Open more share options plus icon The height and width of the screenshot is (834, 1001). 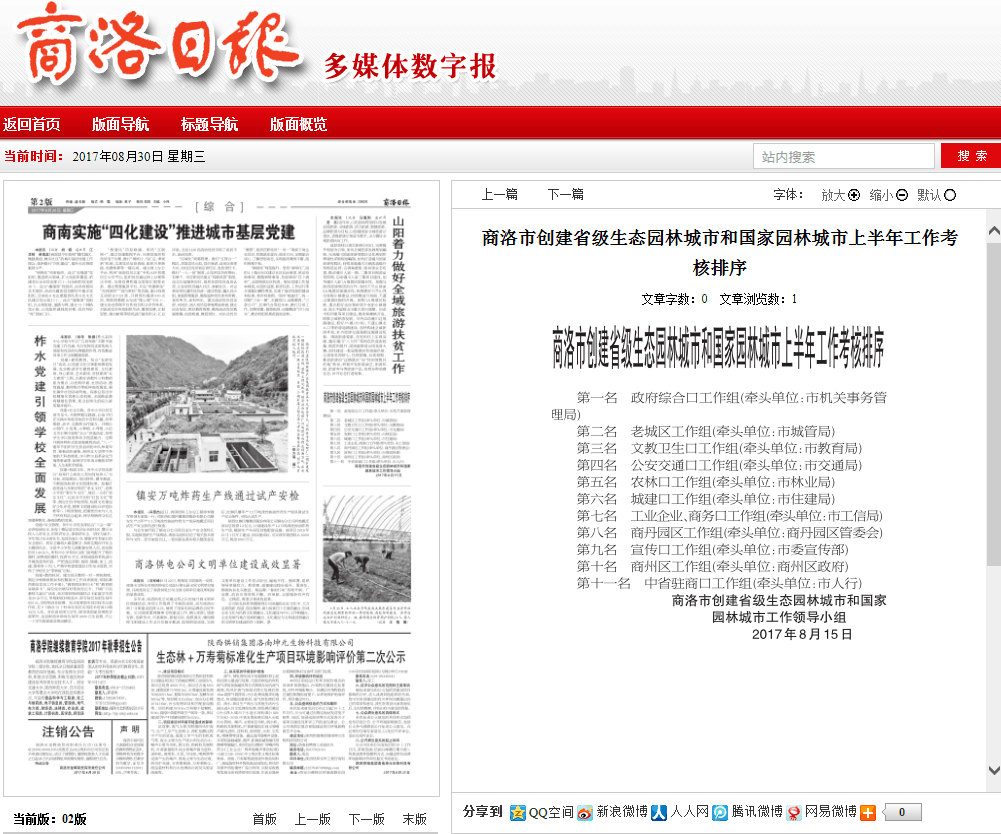point(868,812)
